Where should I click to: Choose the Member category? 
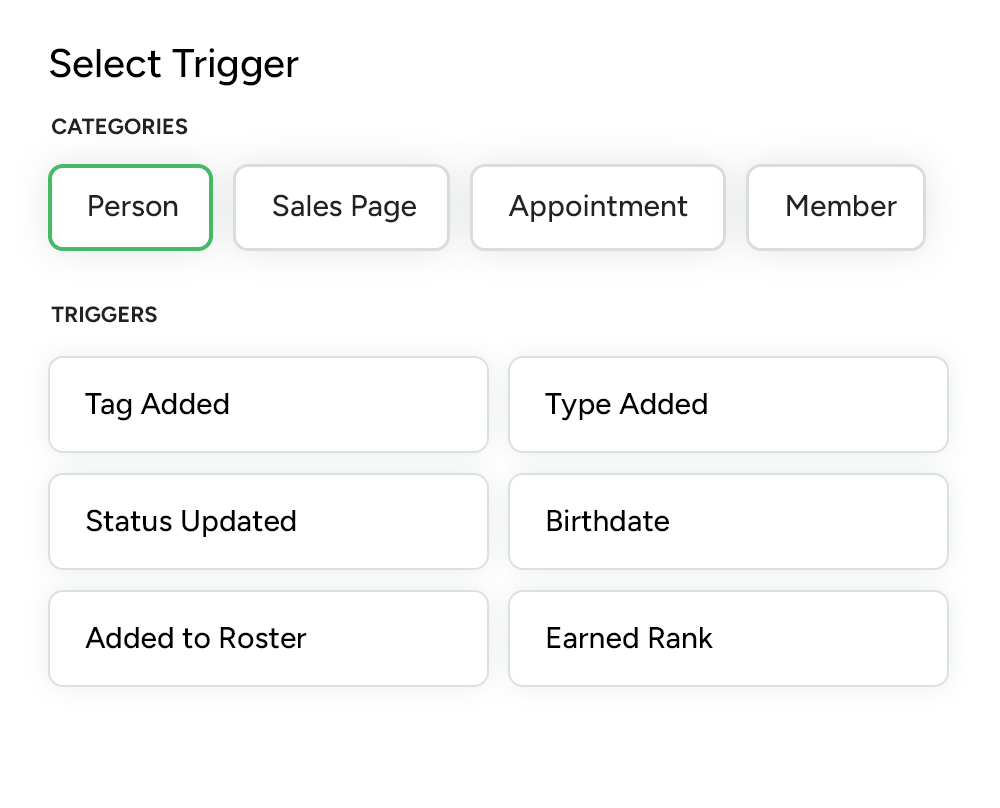(837, 207)
